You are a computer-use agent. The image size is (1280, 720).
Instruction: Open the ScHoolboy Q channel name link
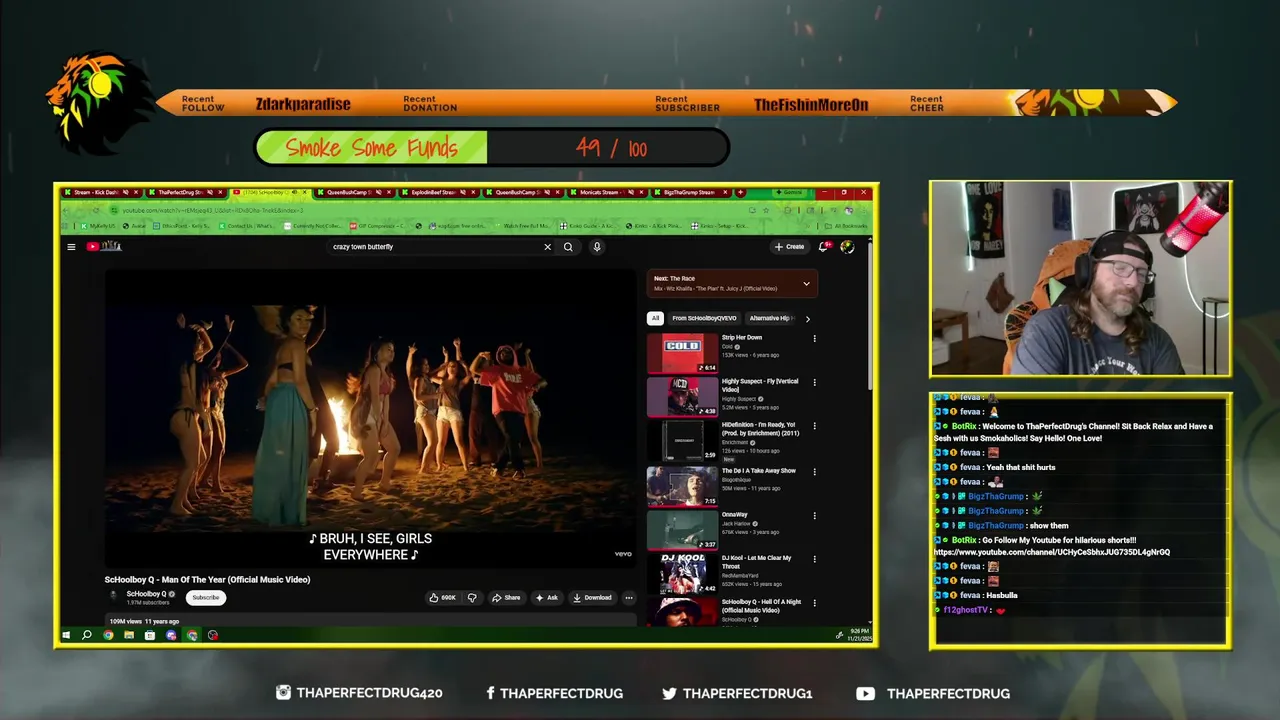(146, 594)
